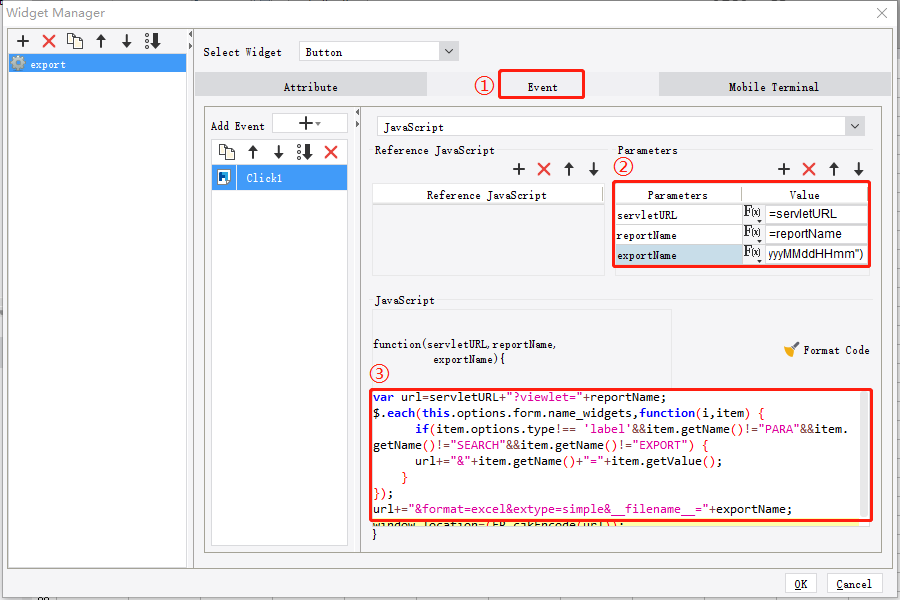Add a parameter with the Parameters plus icon
This screenshot has height=600, width=900.
pos(786,169)
